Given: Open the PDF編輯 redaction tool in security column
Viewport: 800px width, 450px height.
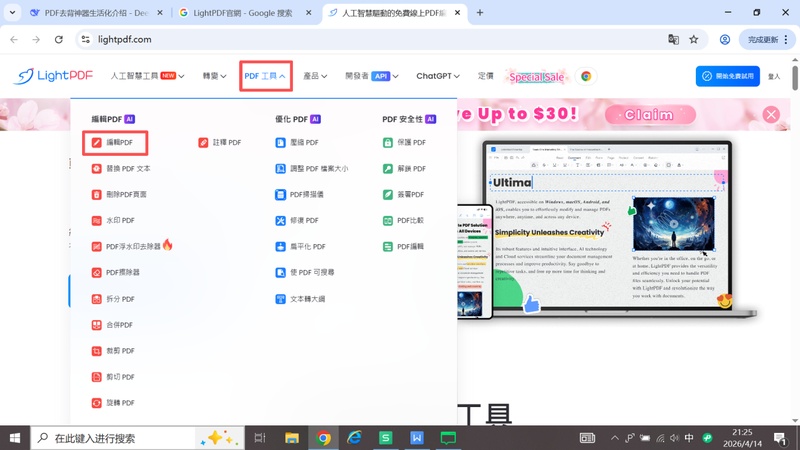Looking at the screenshot, I should [x=404, y=246].
